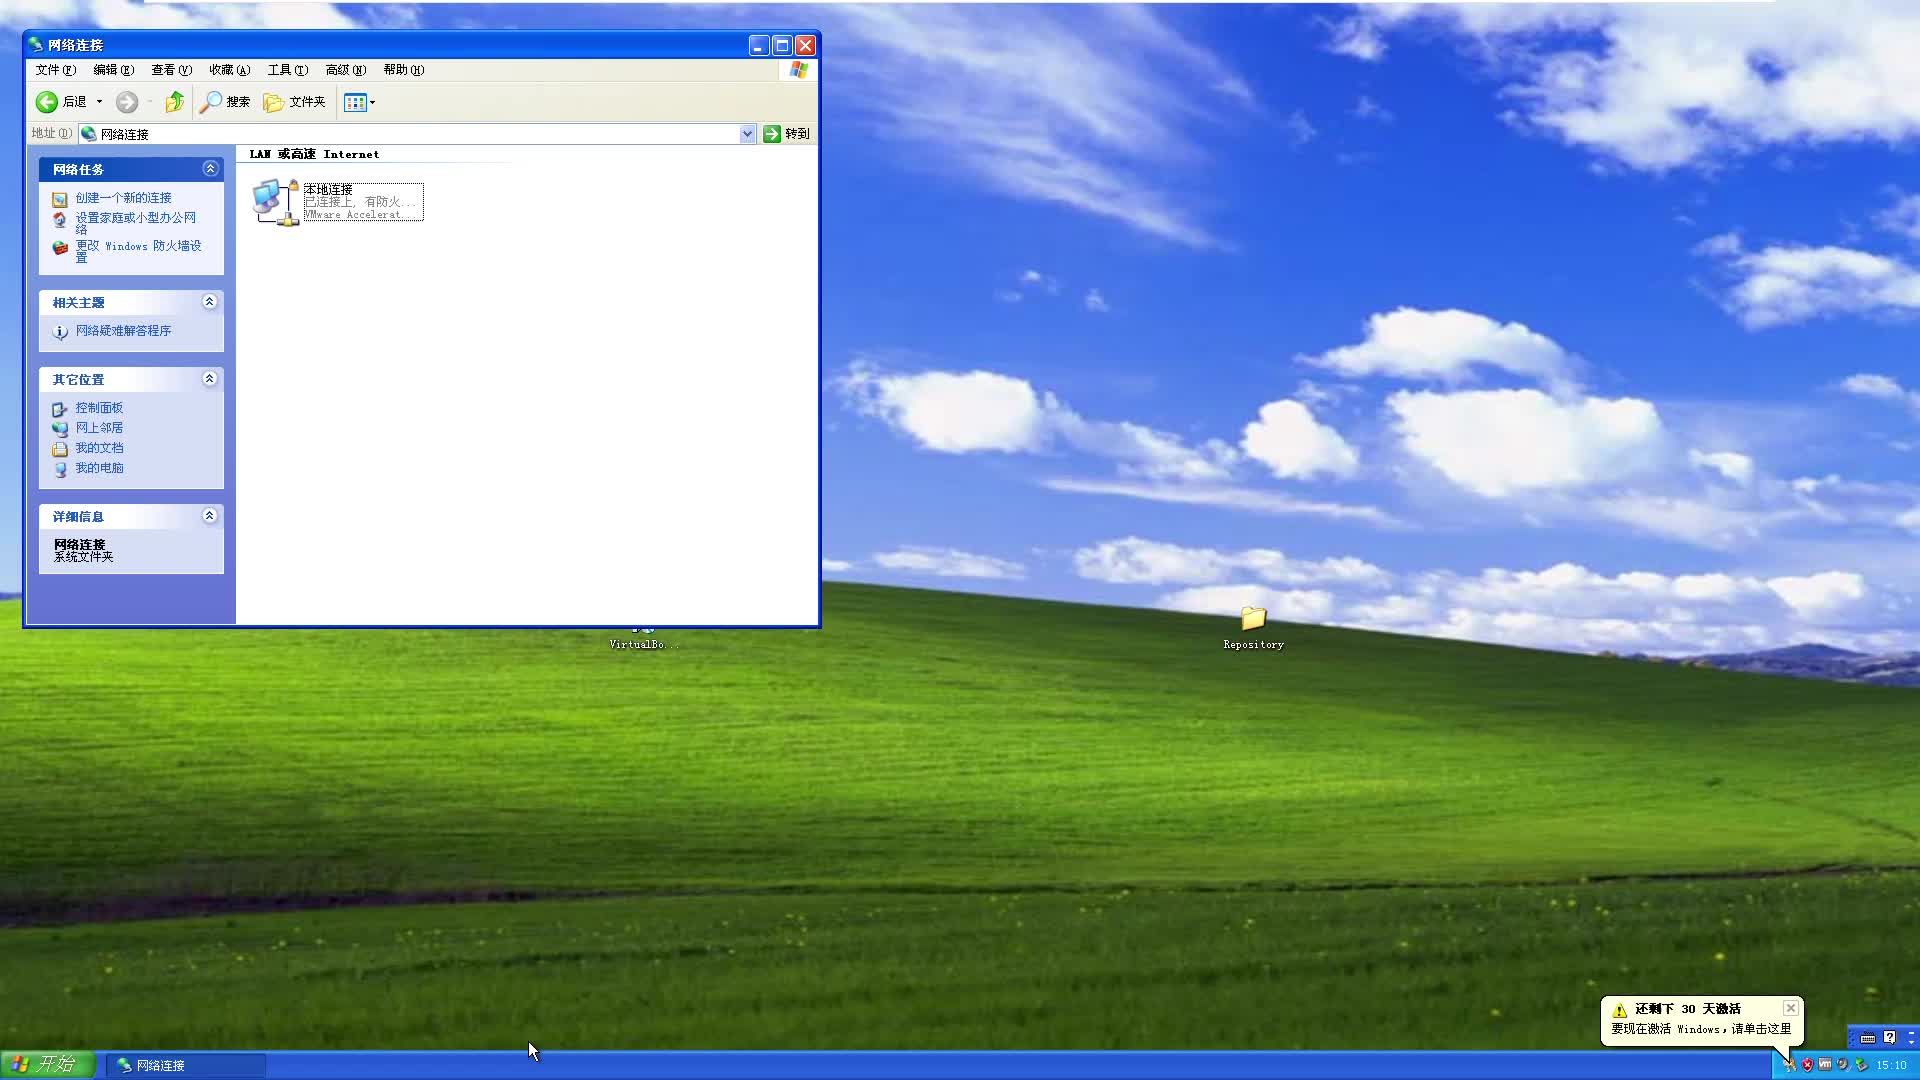Viewport: 1920px width, 1080px height.
Task: Collapse the 详细信息 section
Action: (x=210, y=515)
